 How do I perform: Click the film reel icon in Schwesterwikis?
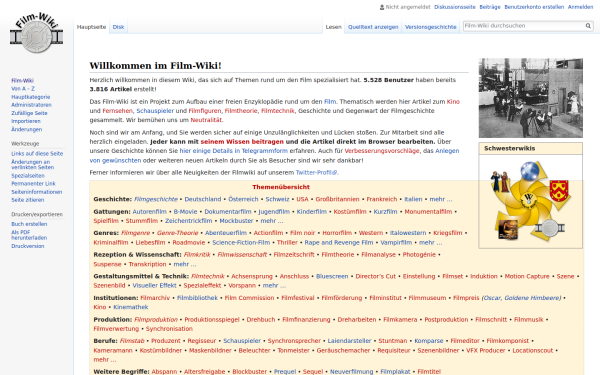[550, 228]
